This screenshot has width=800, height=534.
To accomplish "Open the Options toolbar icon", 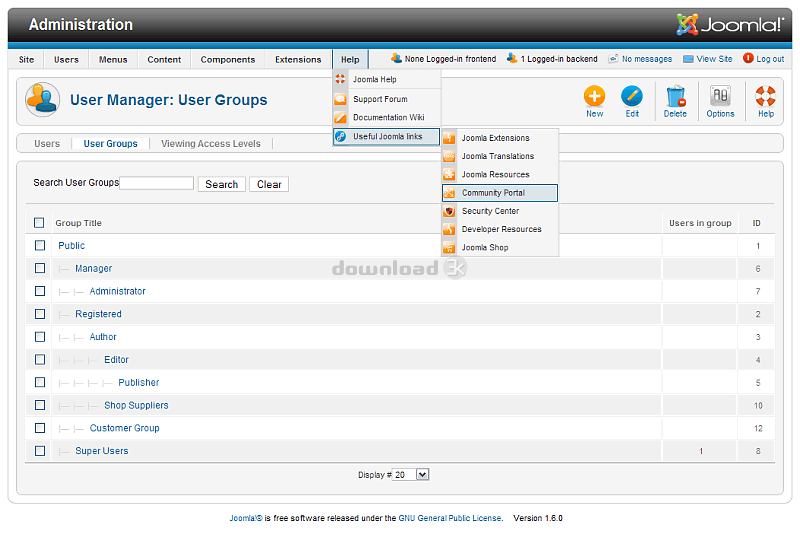I will click(x=720, y=96).
